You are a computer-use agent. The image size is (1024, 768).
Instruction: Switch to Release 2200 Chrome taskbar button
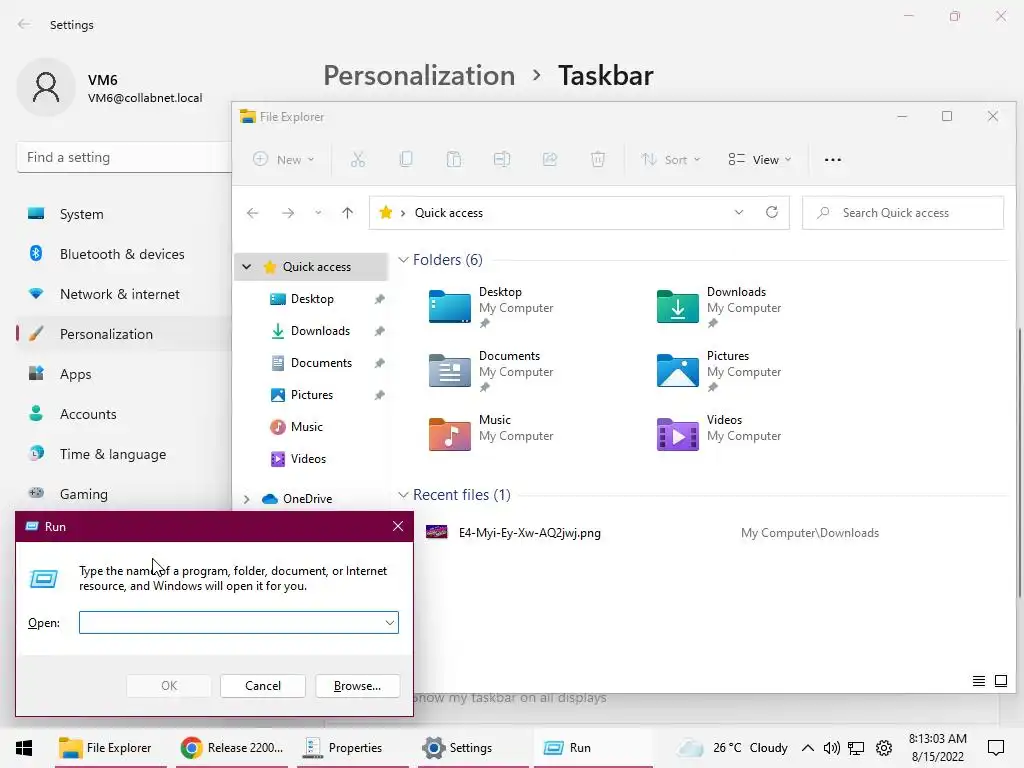[x=232, y=748]
